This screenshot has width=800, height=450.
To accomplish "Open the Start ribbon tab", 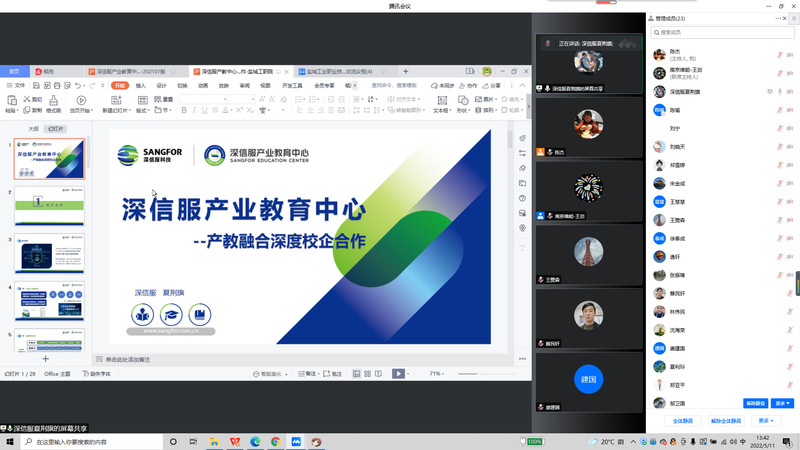I will coord(120,85).
